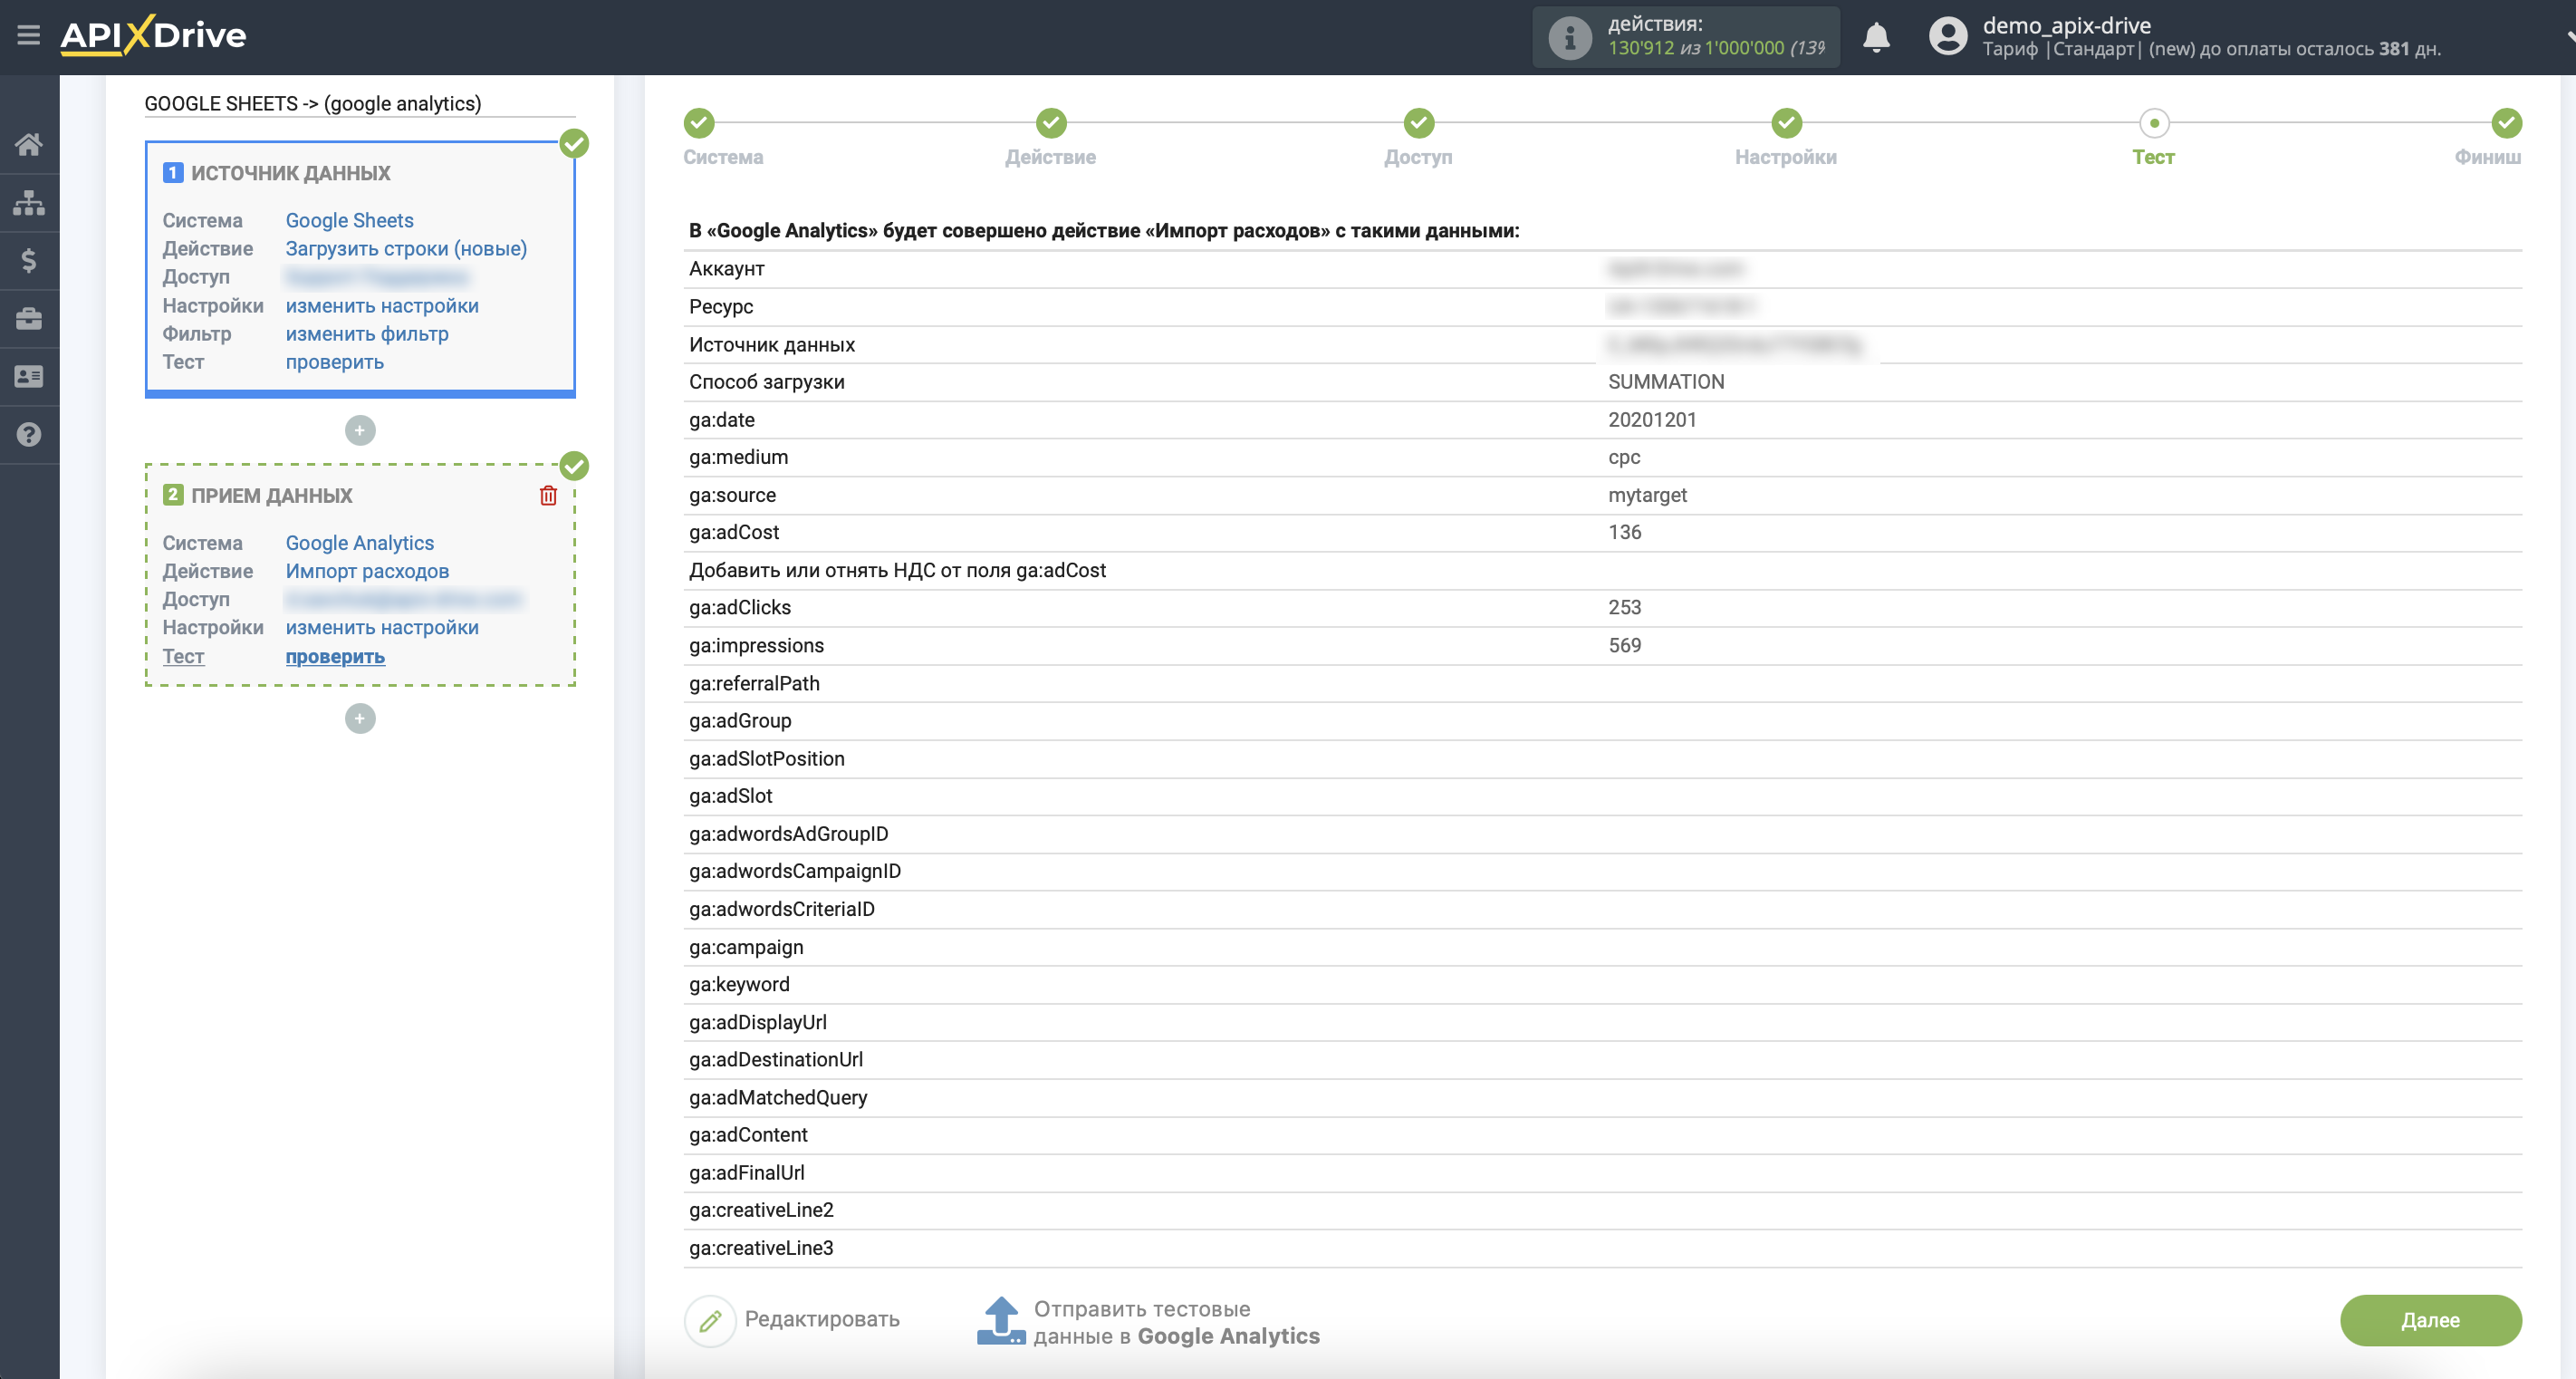Click the 130'912 actions counter

coord(1641,48)
